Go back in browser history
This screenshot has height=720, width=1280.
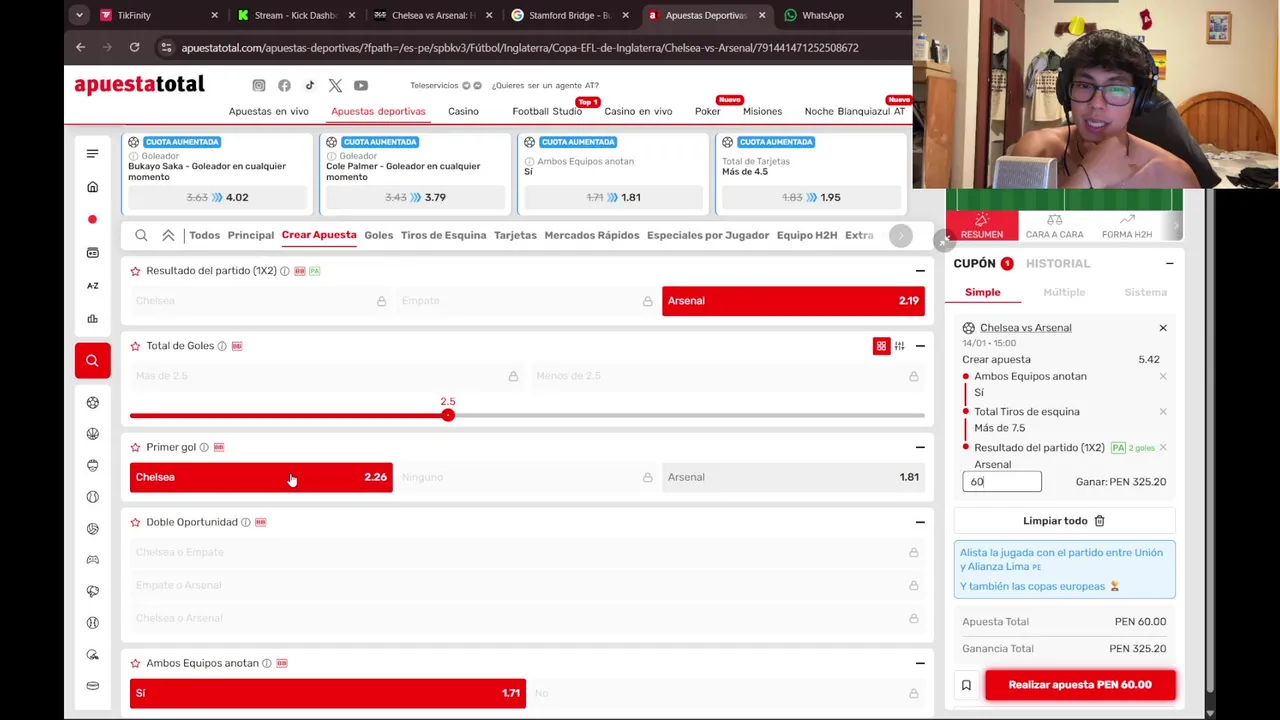coord(80,47)
